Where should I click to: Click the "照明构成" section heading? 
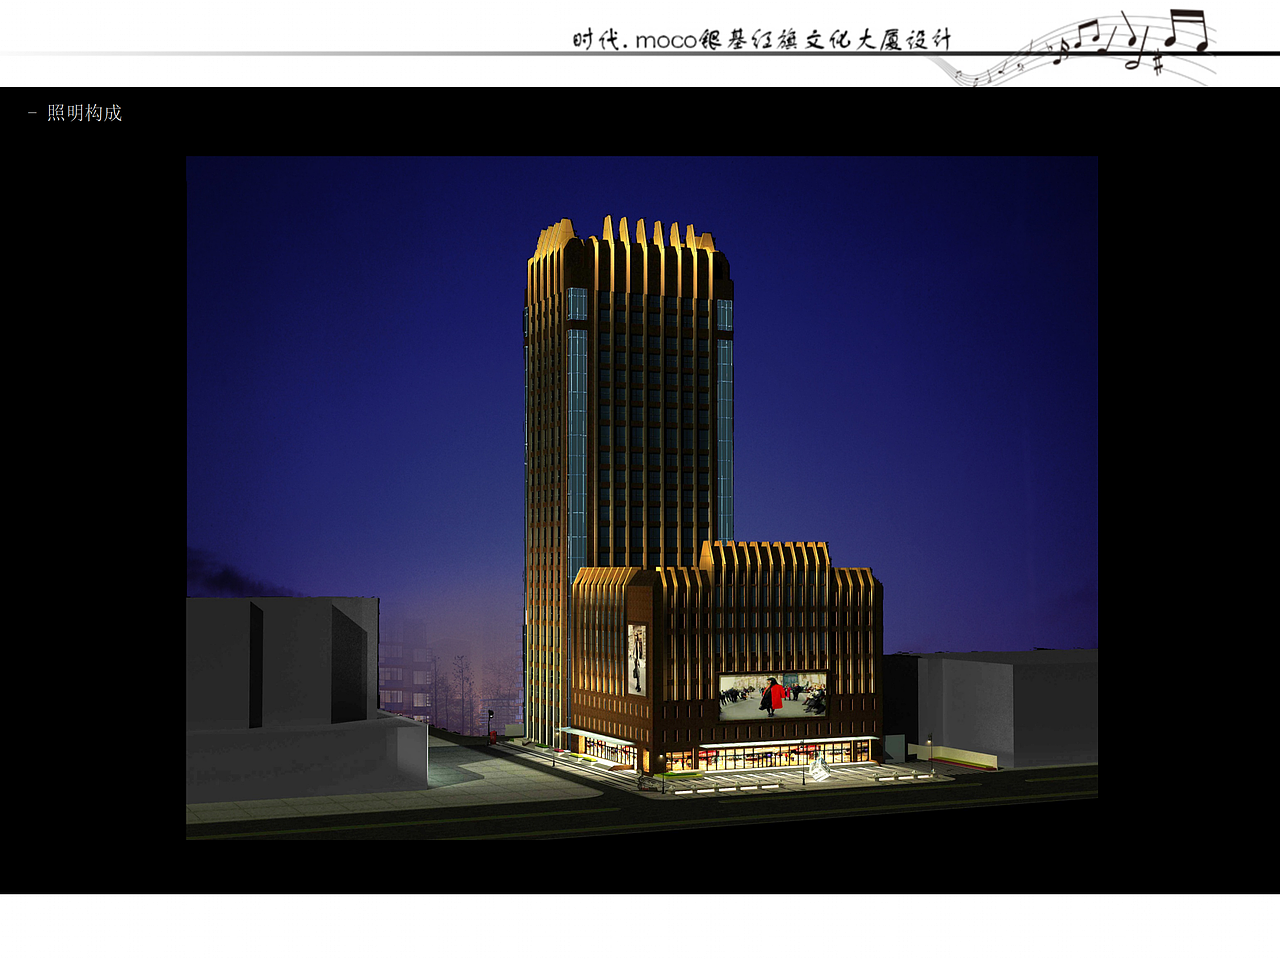(84, 113)
